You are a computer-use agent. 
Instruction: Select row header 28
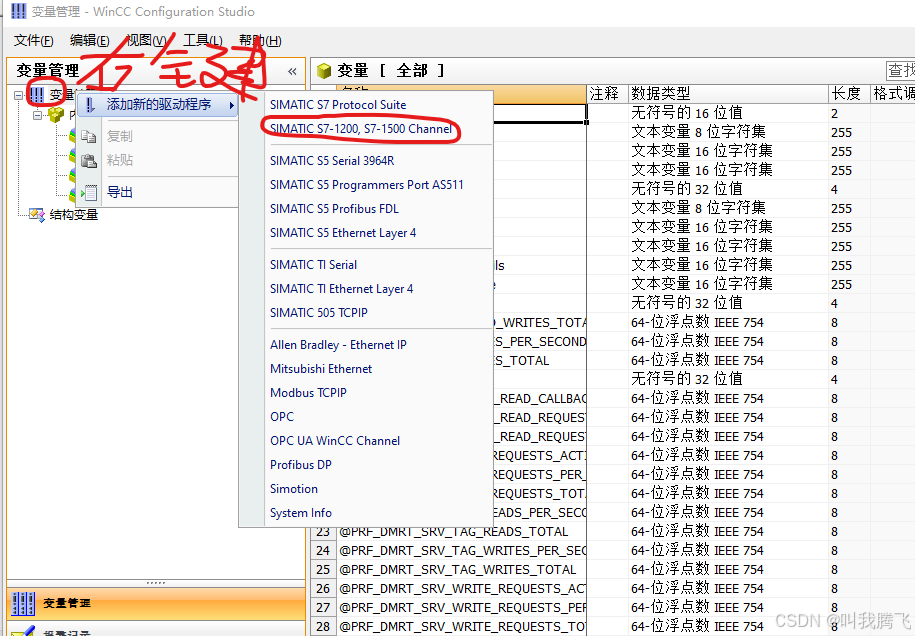click(x=323, y=627)
